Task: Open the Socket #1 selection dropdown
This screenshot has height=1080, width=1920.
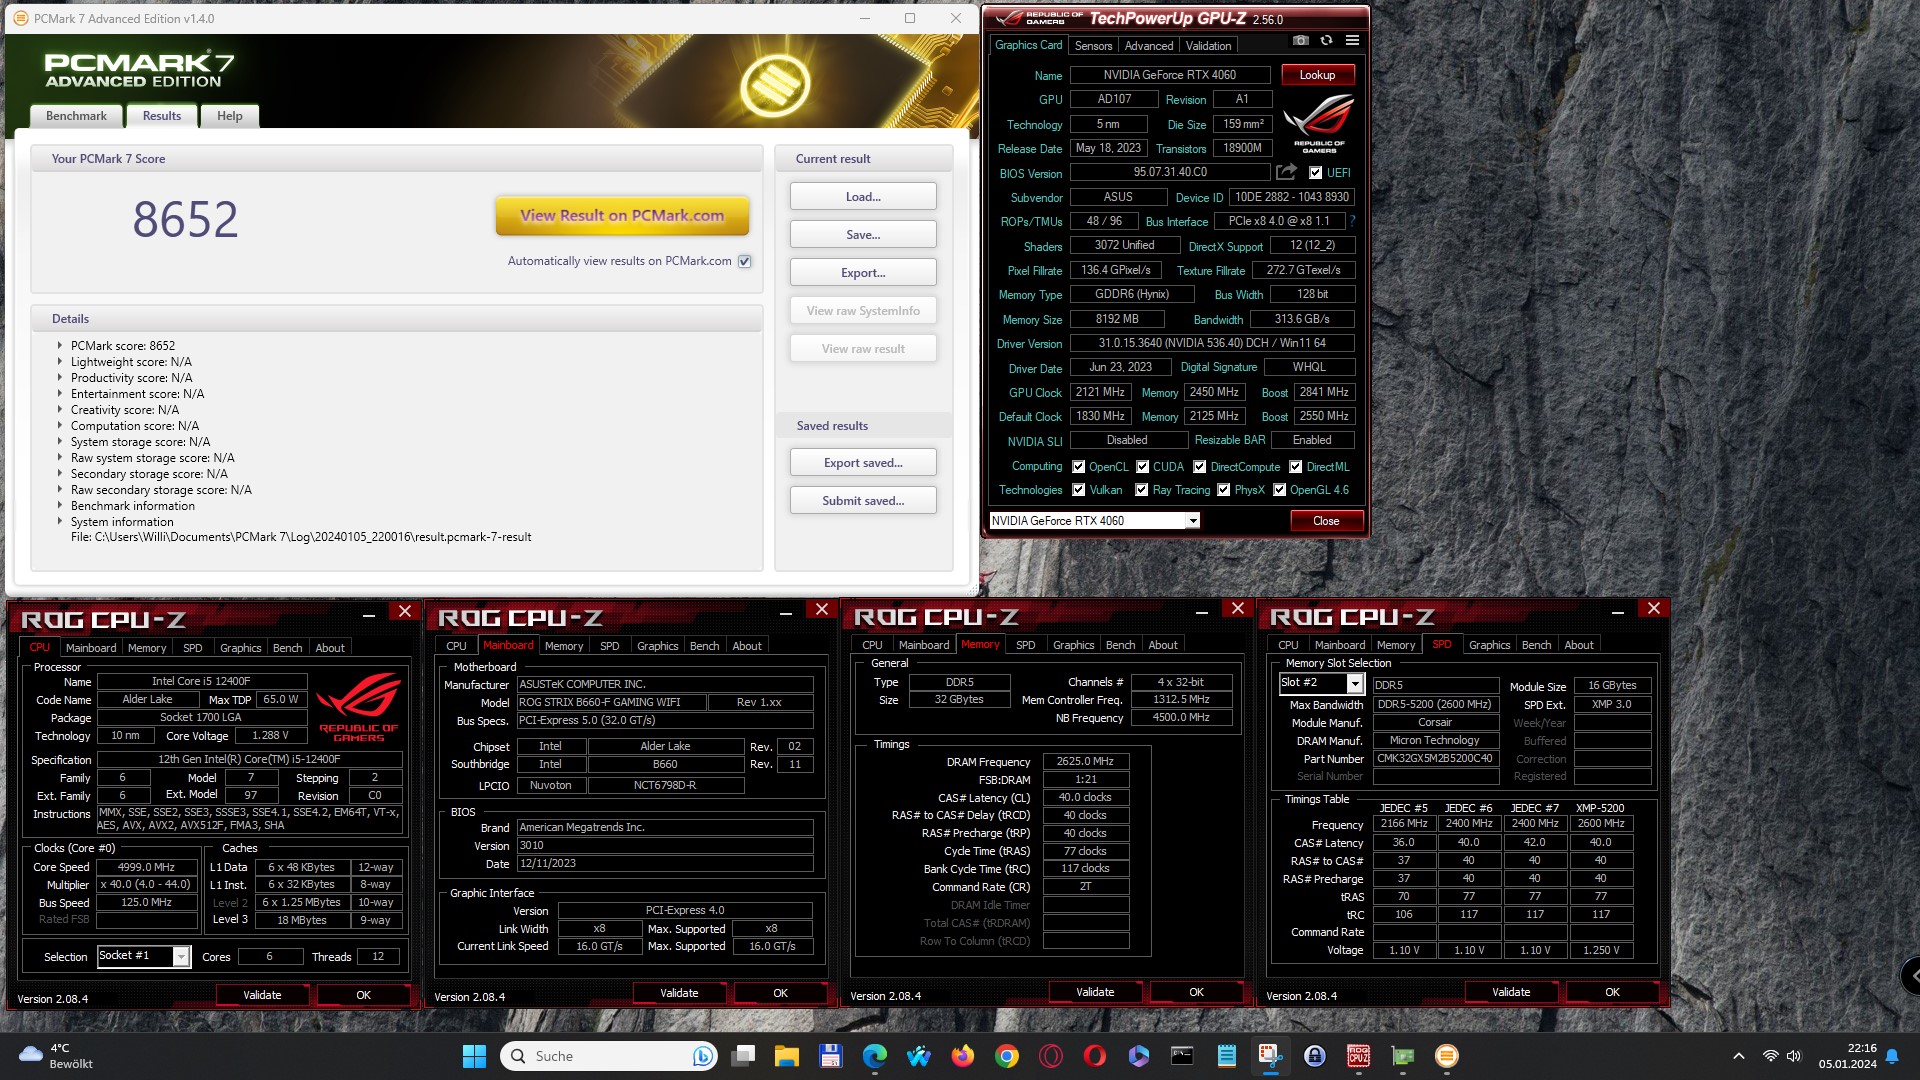Action: [x=181, y=957]
